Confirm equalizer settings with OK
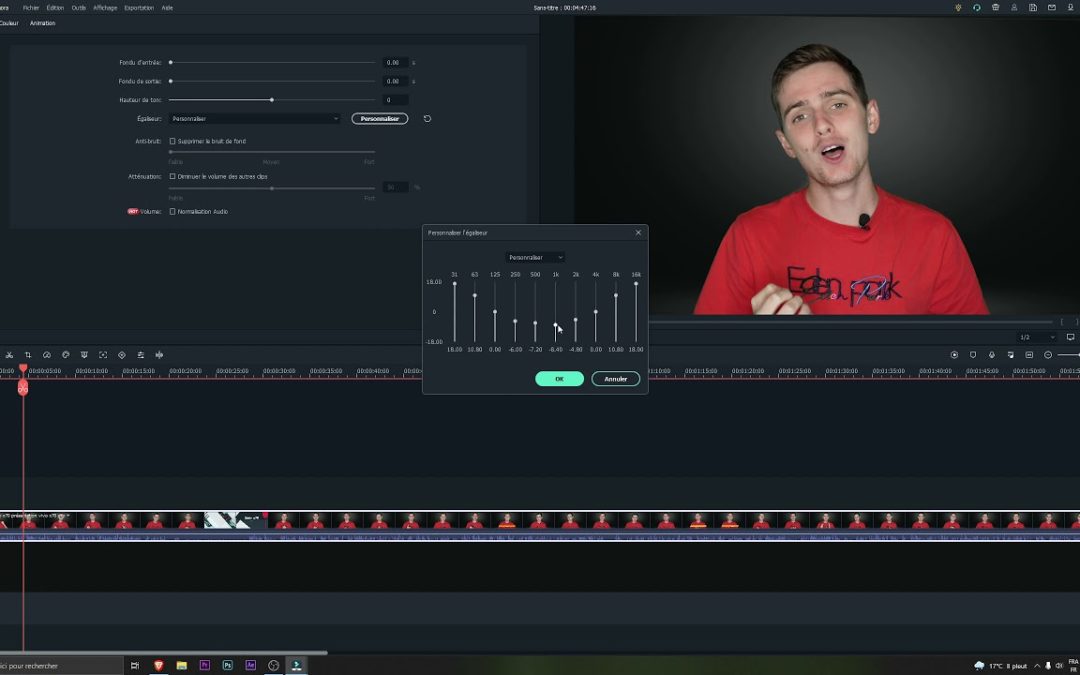Screen dimensions: 1080x675 pos(559,379)
